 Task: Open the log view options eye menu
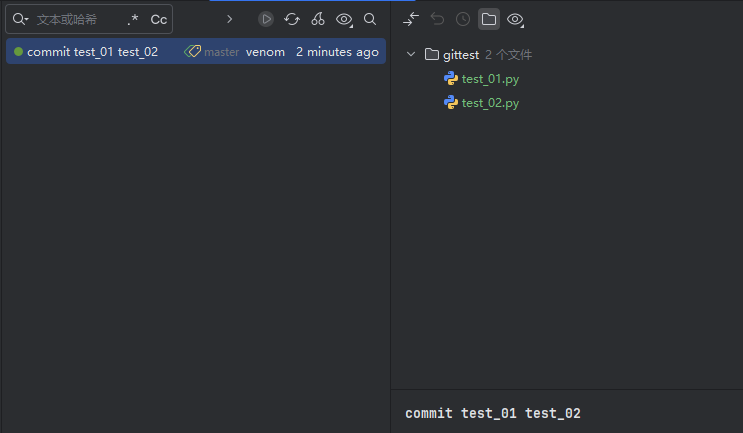click(x=344, y=19)
